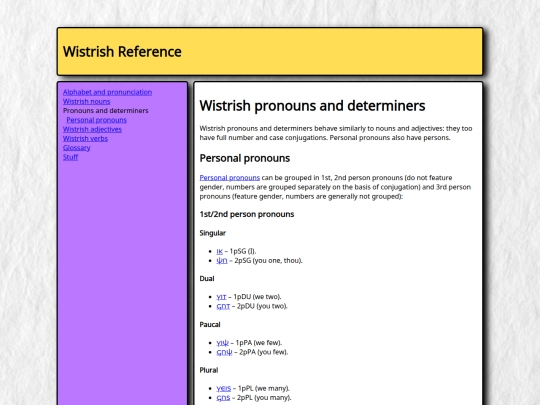This screenshot has width=540, height=405.
Task: Click the Singular subheading
Action: tap(213, 233)
